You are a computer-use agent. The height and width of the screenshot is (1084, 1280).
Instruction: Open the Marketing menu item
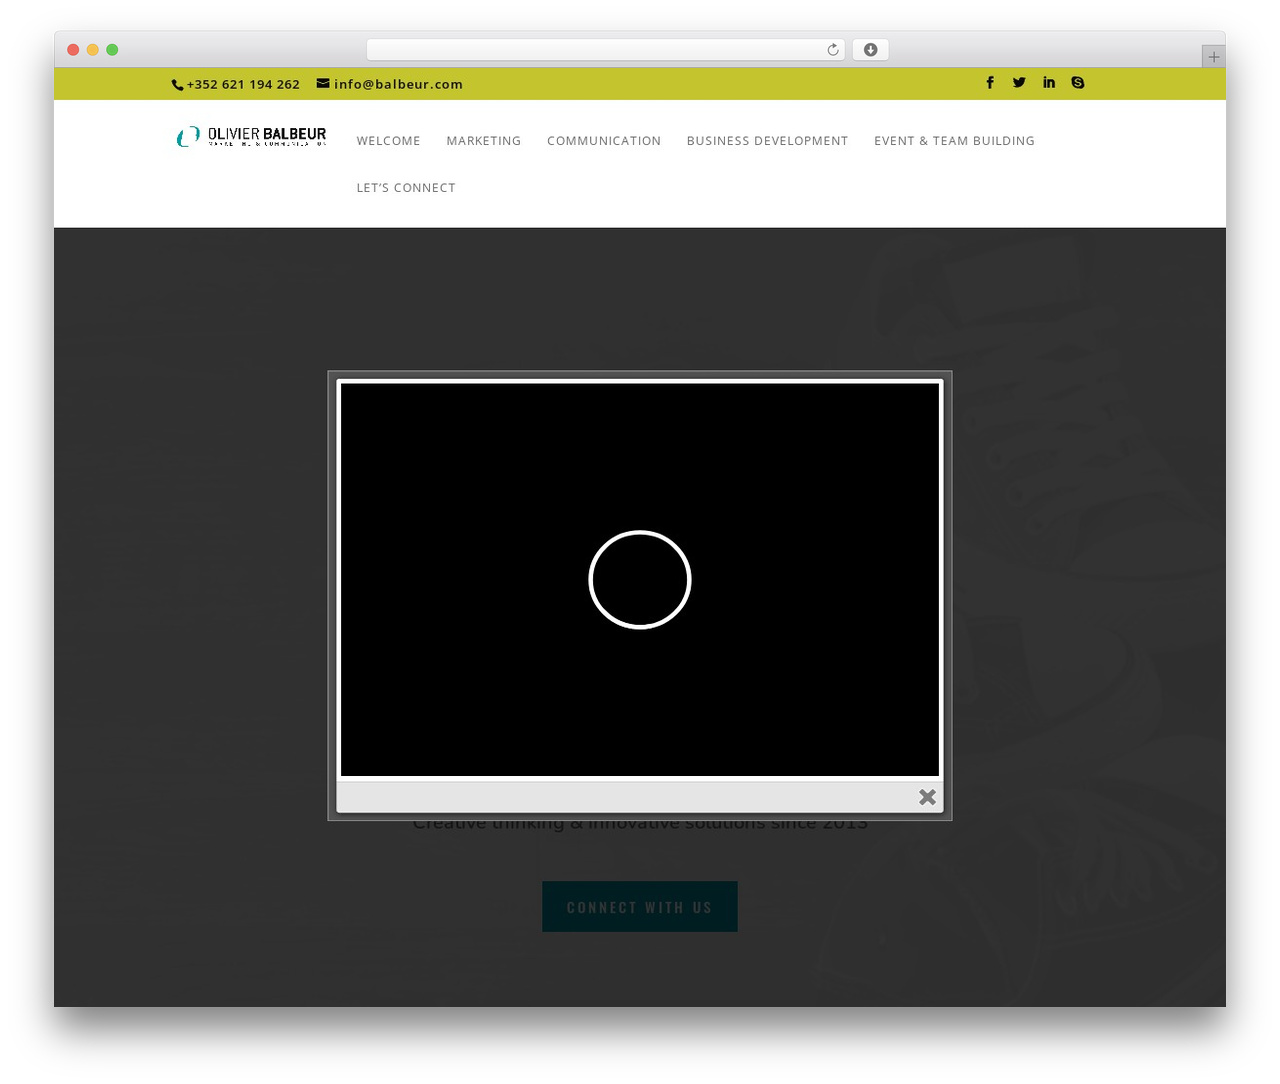click(484, 141)
